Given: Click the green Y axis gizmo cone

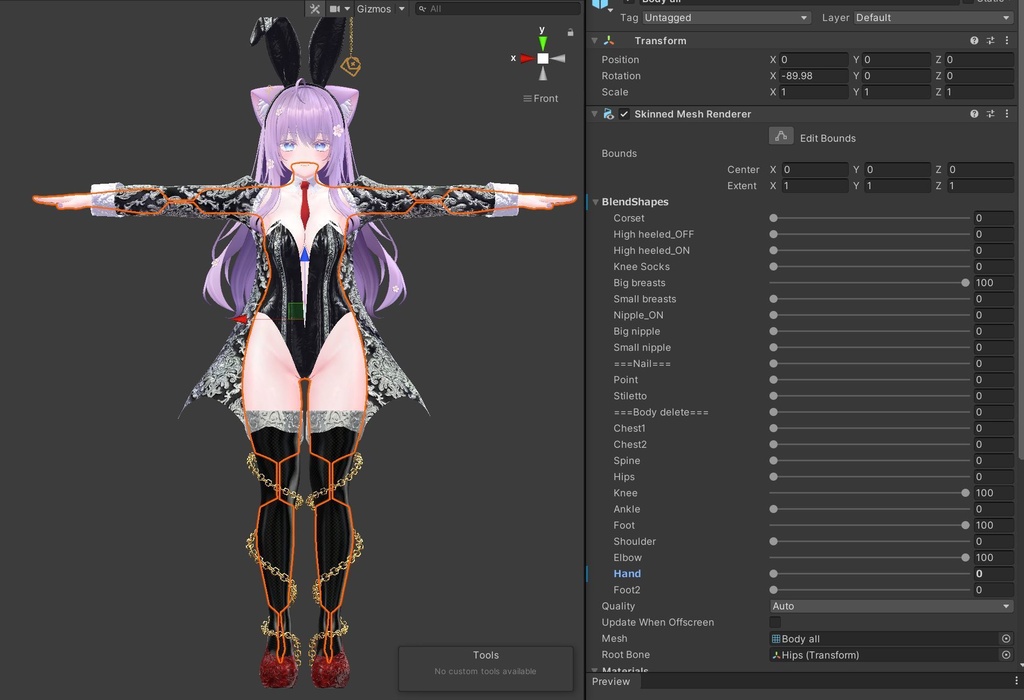Looking at the screenshot, I should pos(543,43).
